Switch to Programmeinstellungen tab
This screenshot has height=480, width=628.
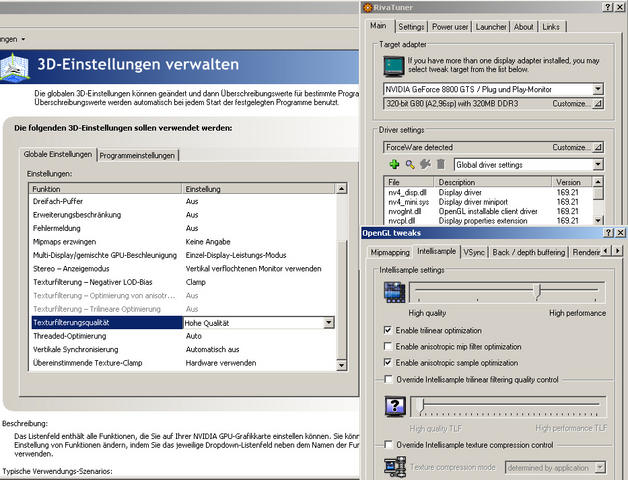click(x=137, y=155)
